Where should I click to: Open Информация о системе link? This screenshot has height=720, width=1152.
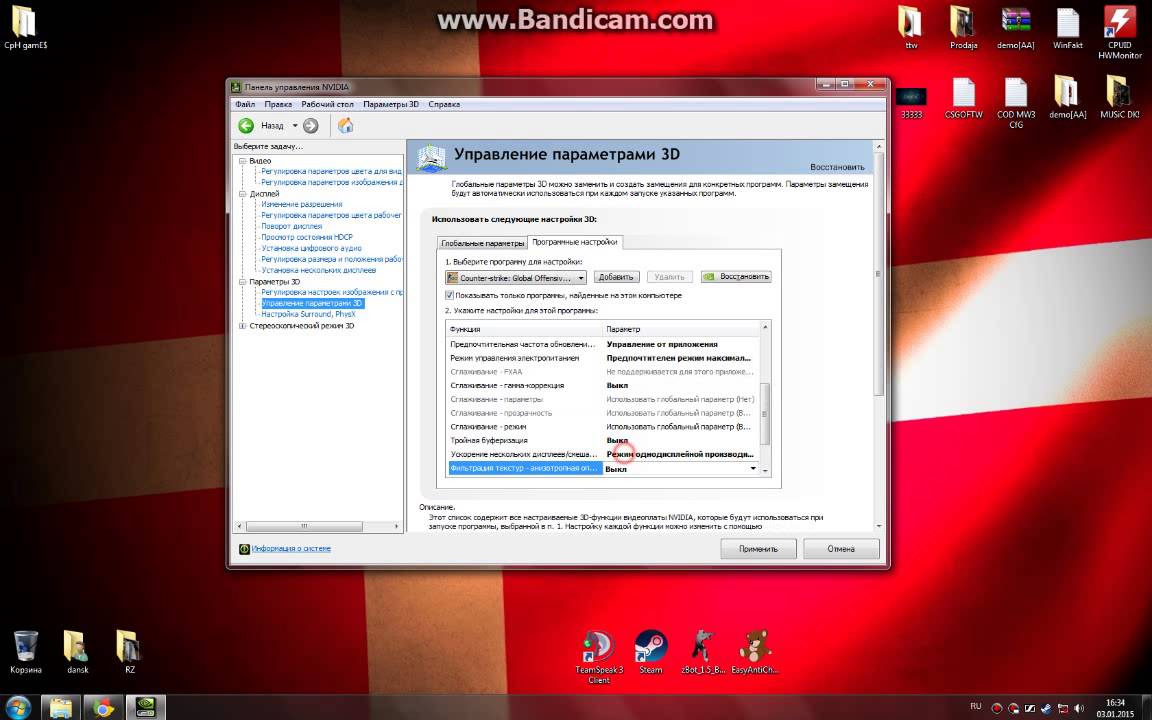[x=291, y=549]
